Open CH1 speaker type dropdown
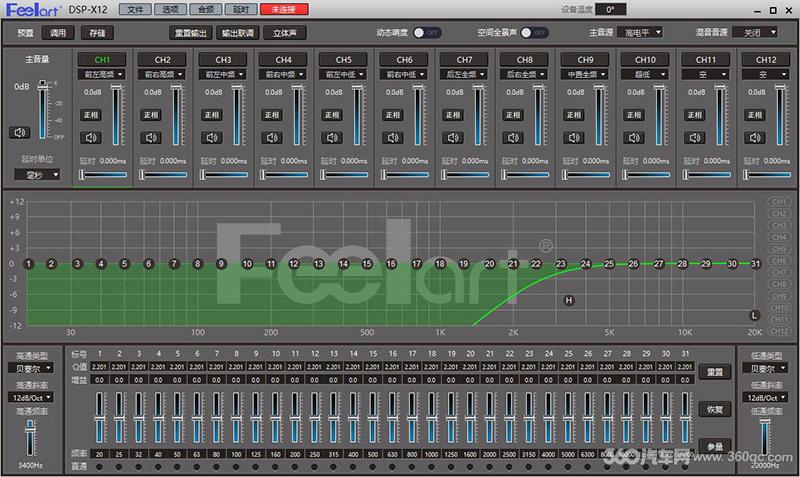 (102, 74)
